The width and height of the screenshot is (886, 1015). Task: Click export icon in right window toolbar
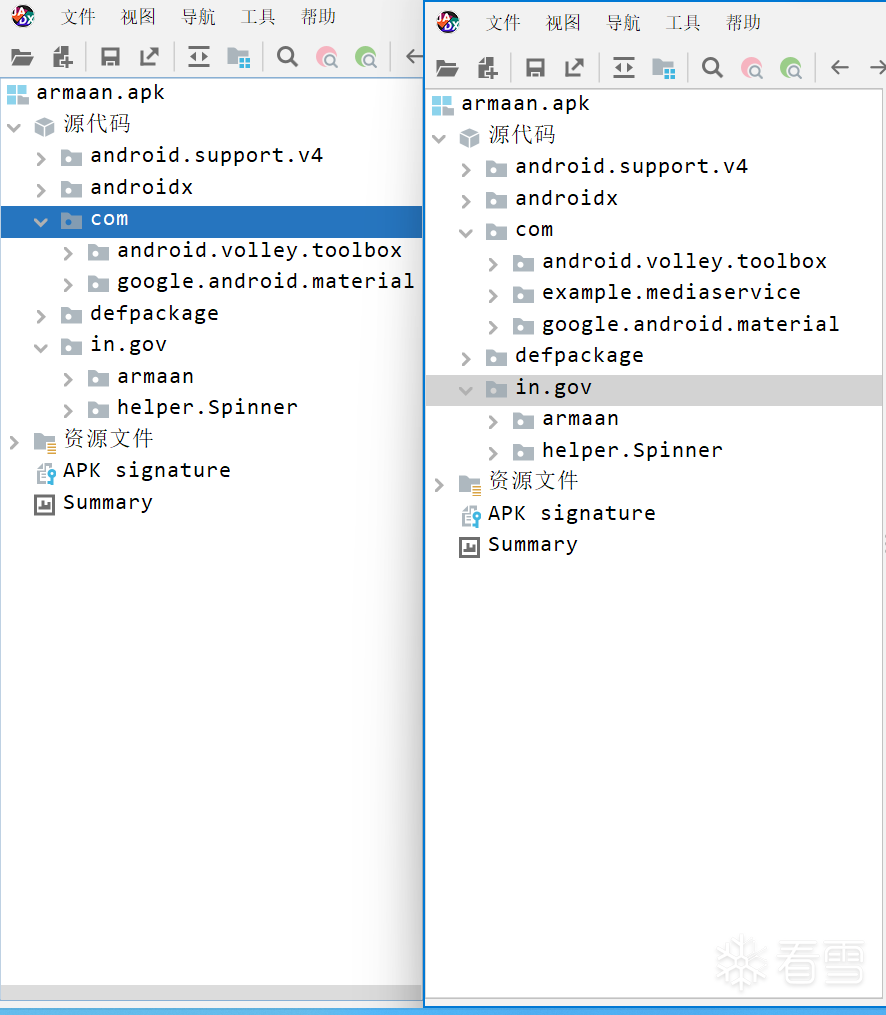click(574, 68)
